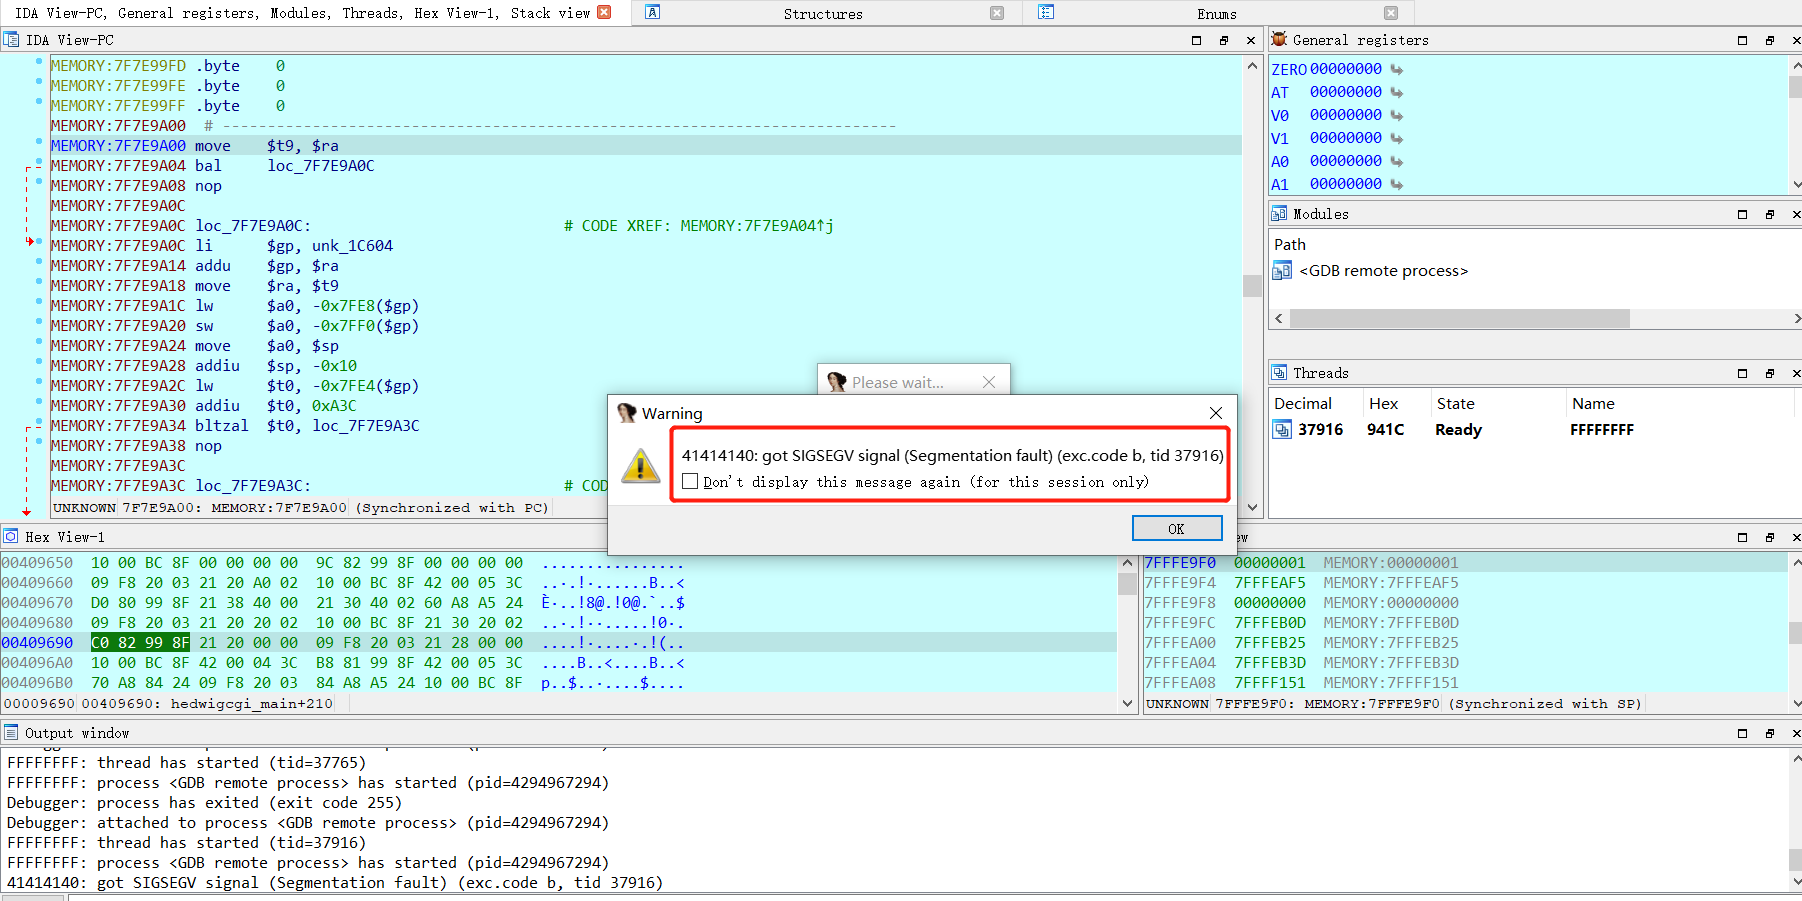Follow the ZERO register jump arrow

pyautogui.click(x=1397, y=70)
